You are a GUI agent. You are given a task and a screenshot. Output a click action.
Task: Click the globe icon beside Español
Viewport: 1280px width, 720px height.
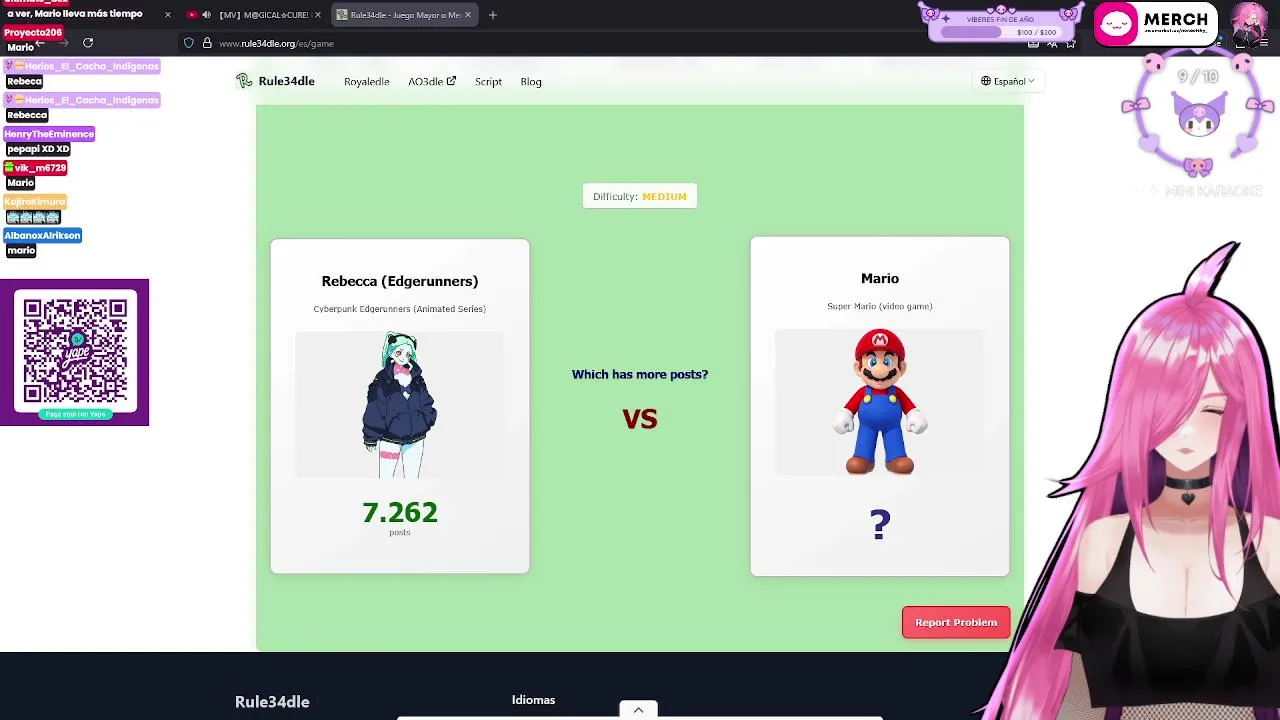(x=985, y=81)
